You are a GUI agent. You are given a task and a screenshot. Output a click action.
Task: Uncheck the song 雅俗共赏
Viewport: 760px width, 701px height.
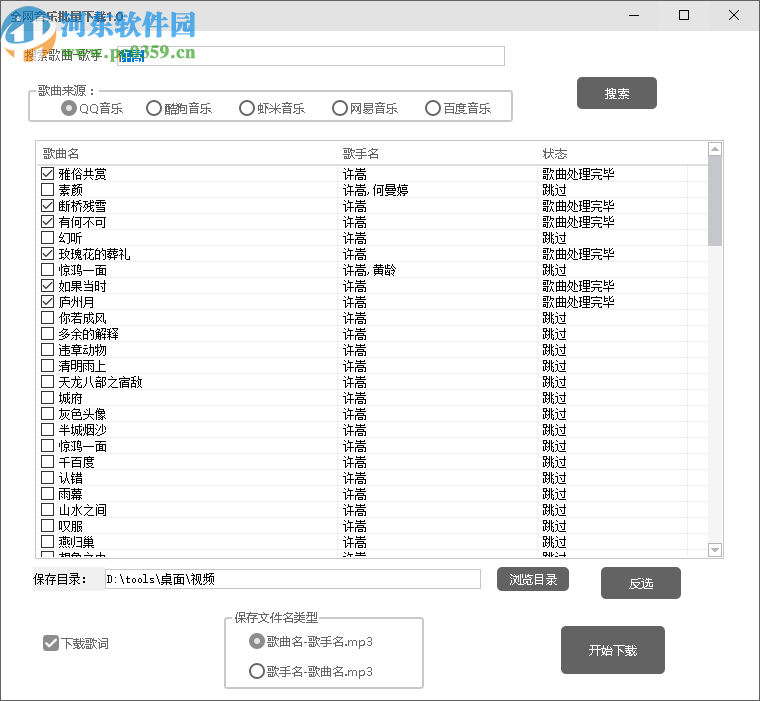(x=48, y=174)
